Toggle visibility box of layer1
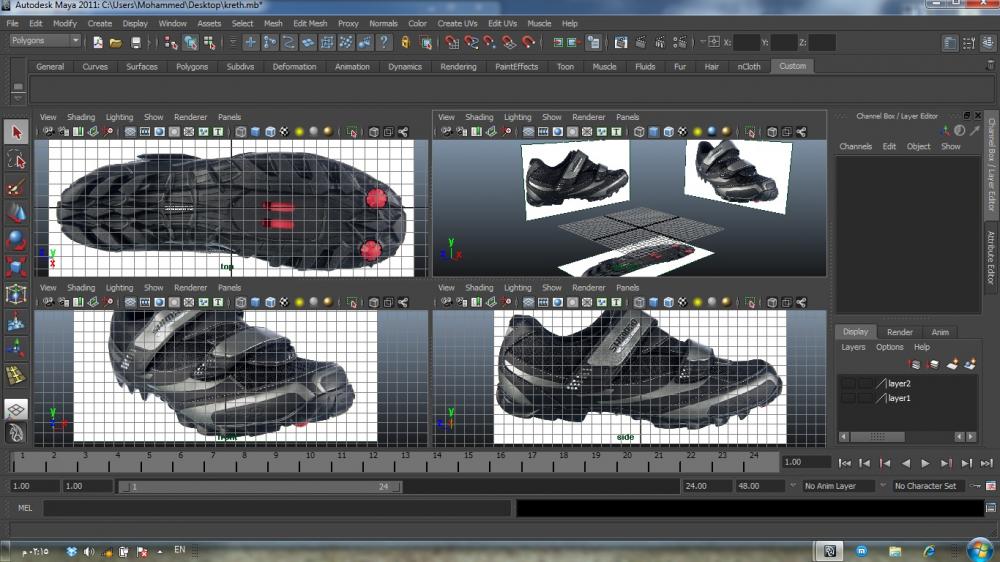Viewport: 1000px width, 562px height. point(847,398)
